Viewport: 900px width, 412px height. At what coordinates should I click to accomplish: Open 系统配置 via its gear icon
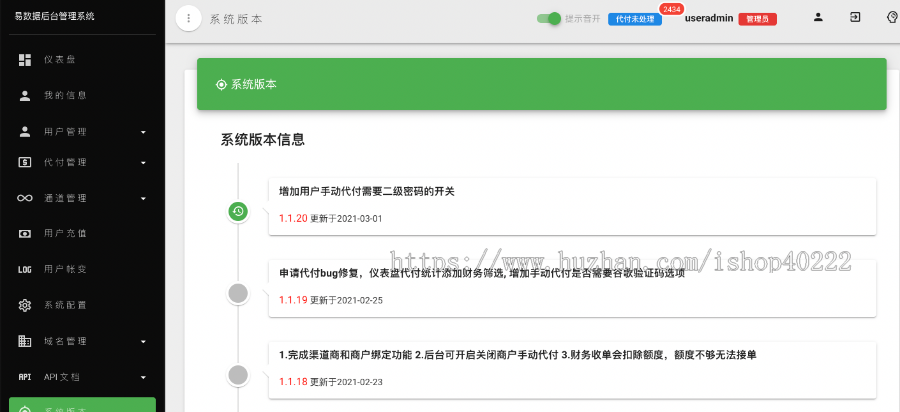point(25,305)
